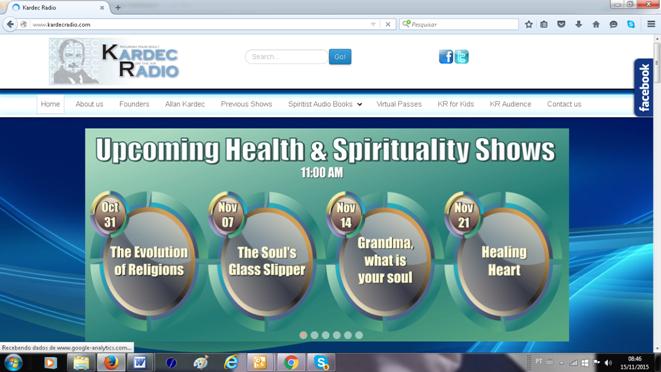Viewport: 661px width, 372px height.
Task: Open the Firefox hamburger menu
Action: 651,24
